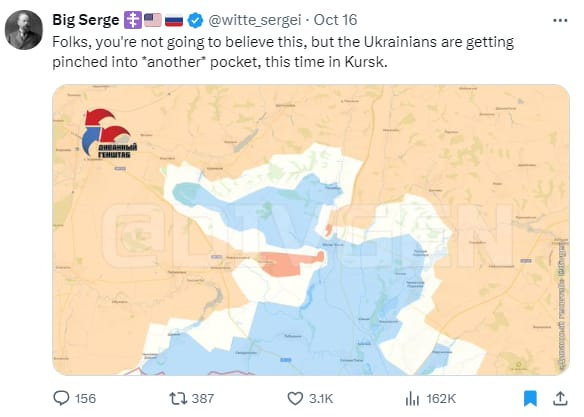Toggle the blue bookmark icon

[530, 398]
